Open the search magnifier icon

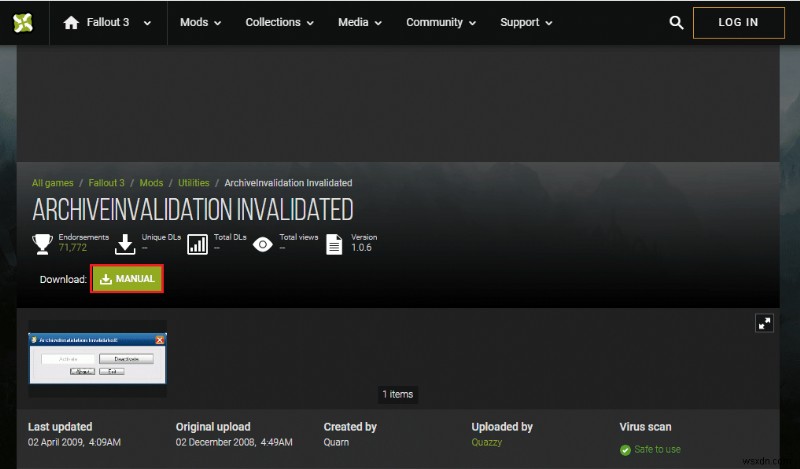[x=676, y=22]
